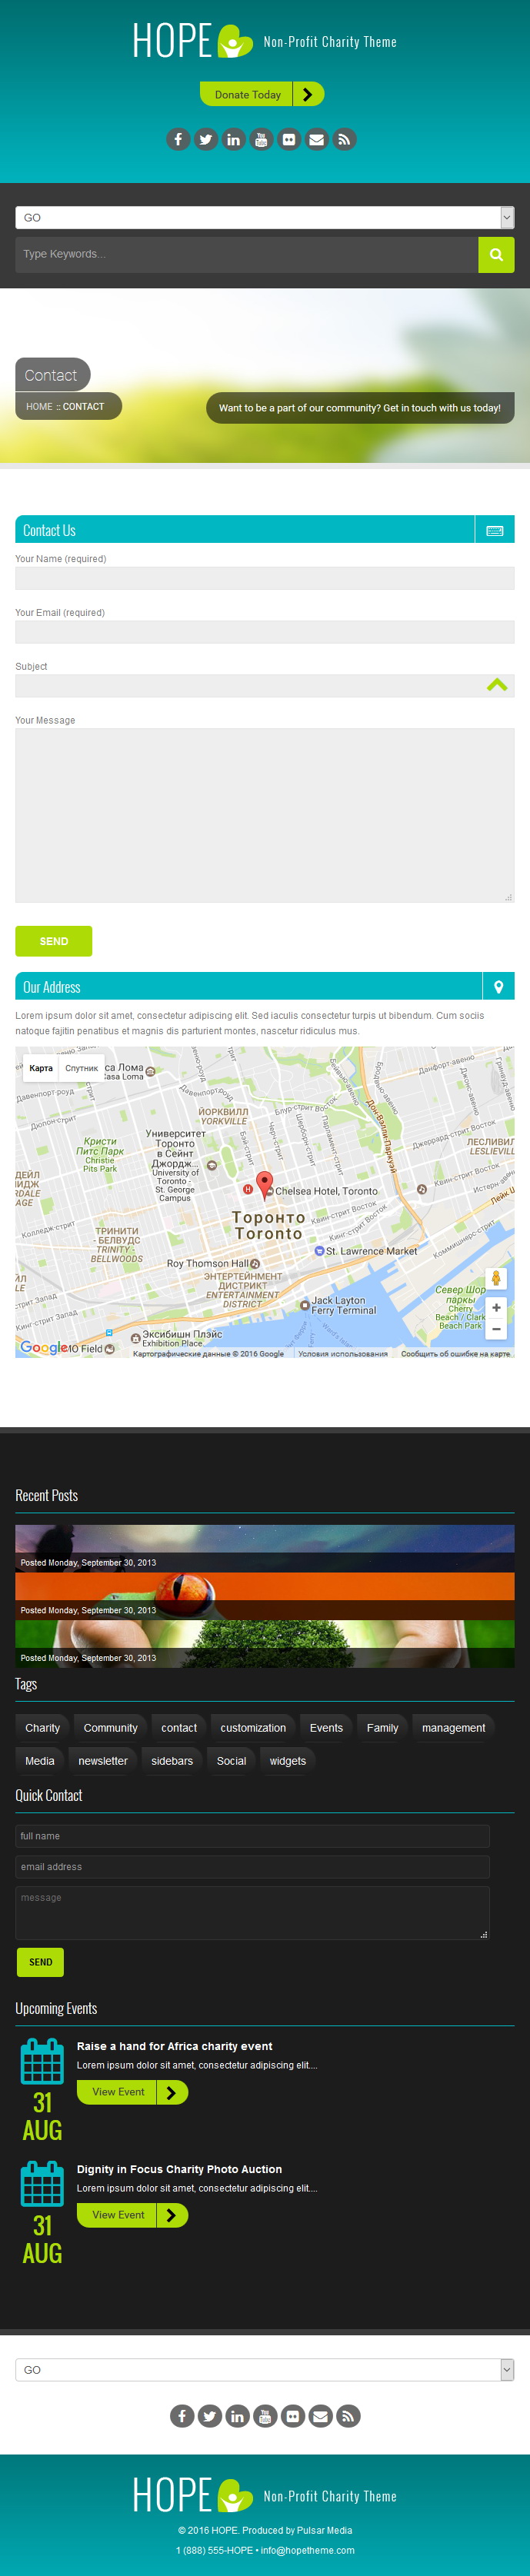The image size is (530, 2576).
Task: Zoom out on the map
Action: pos(496,1329)
